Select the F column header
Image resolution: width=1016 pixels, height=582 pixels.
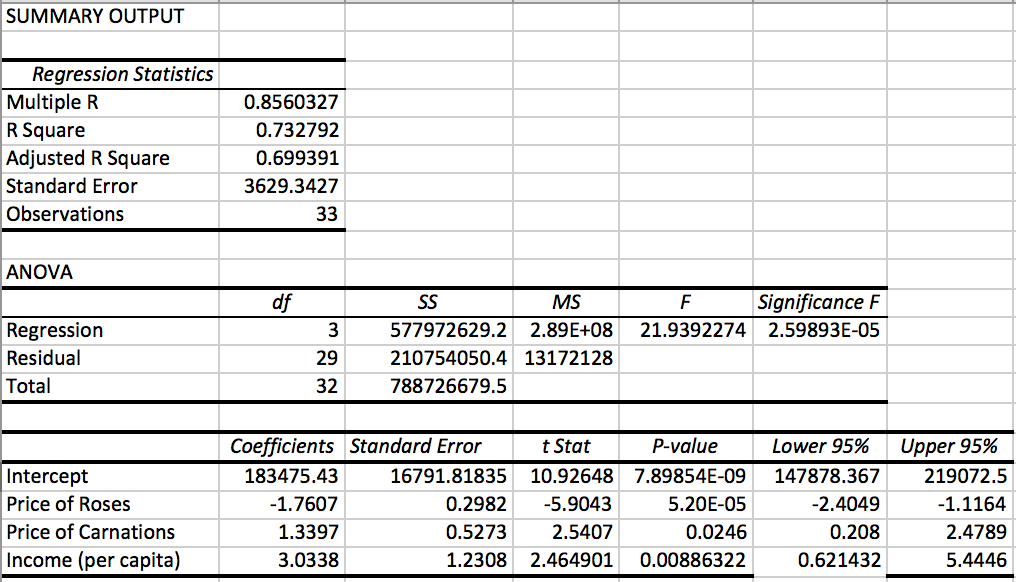(x=686, y=302)
